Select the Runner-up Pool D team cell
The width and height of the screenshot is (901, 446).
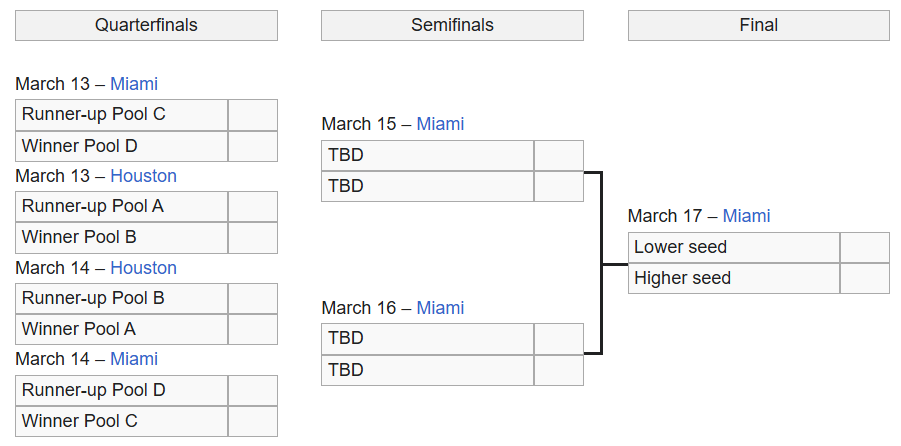[122, 390]
